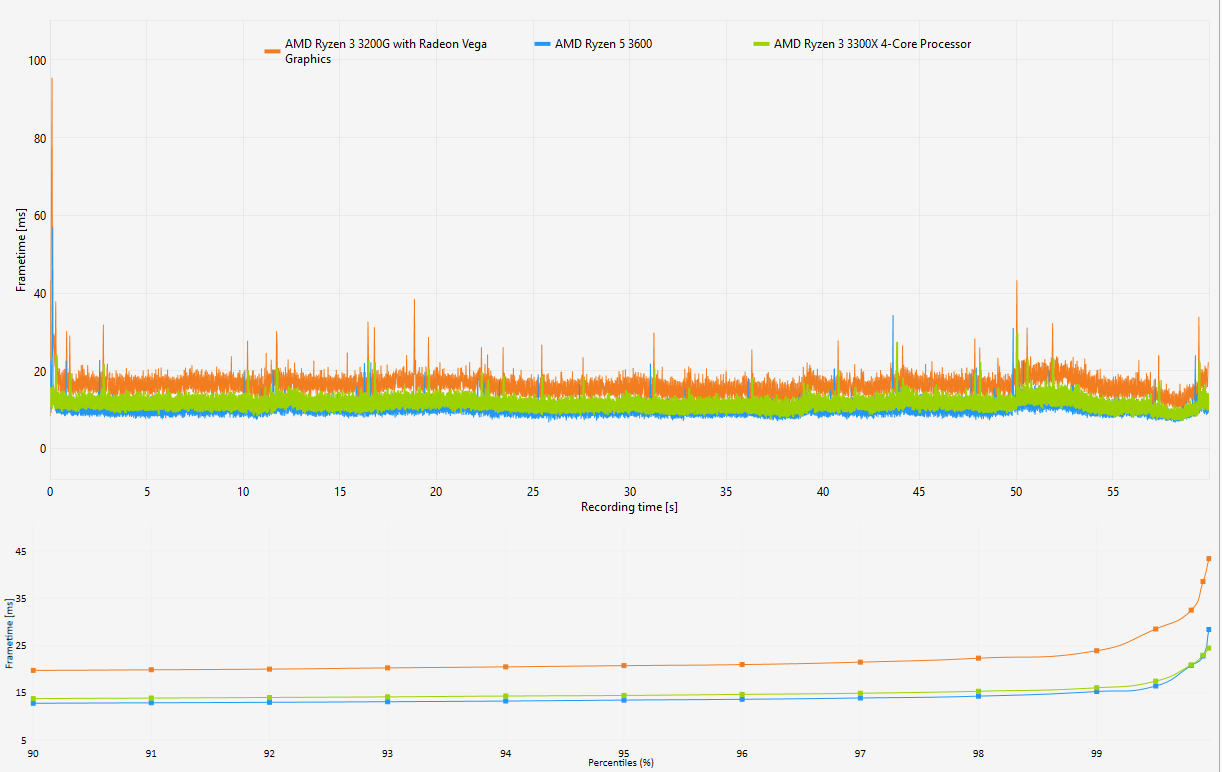Click the 80 tick on the frametime axis
Screen dimensions: 1222x772
pos(40,139)
